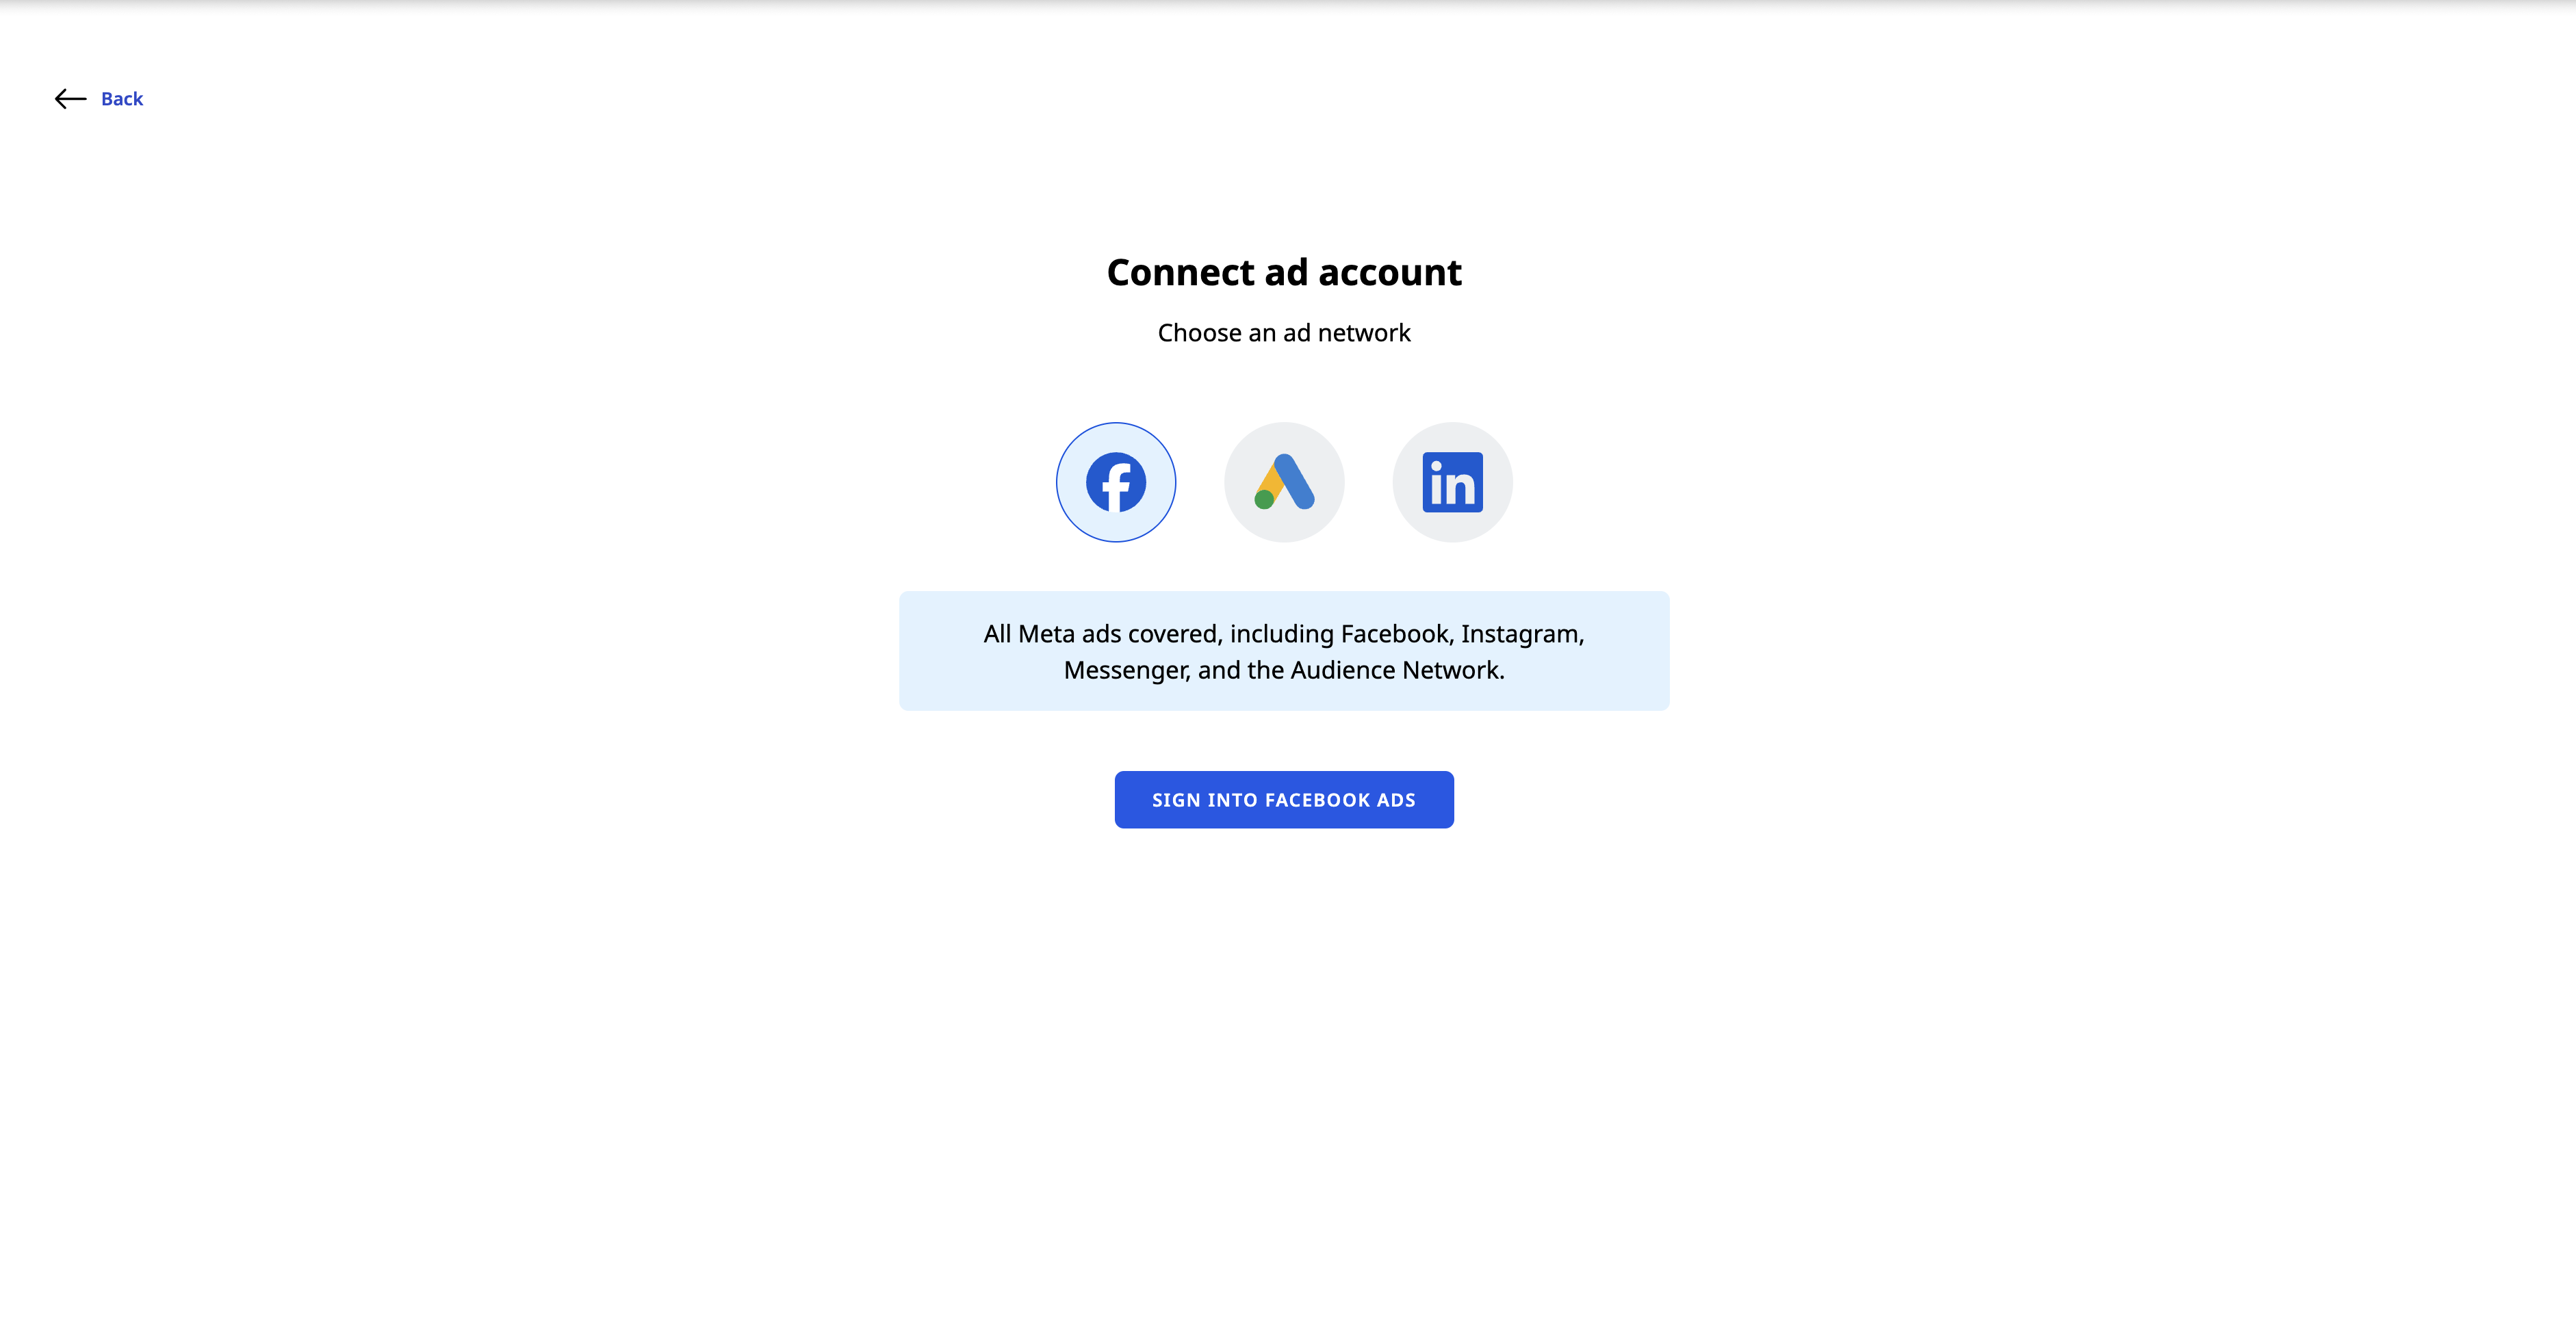
Task: Pick the LinkedIn ad network icon
Action: [1452, 482]
